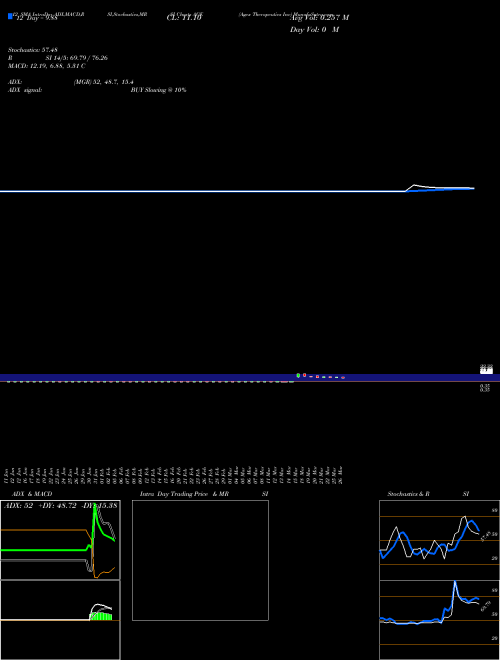Select the 'Stochastics: 57.48' readout
Image resolution: width=500 pixels, height=660 pixels.
point(33,50)
